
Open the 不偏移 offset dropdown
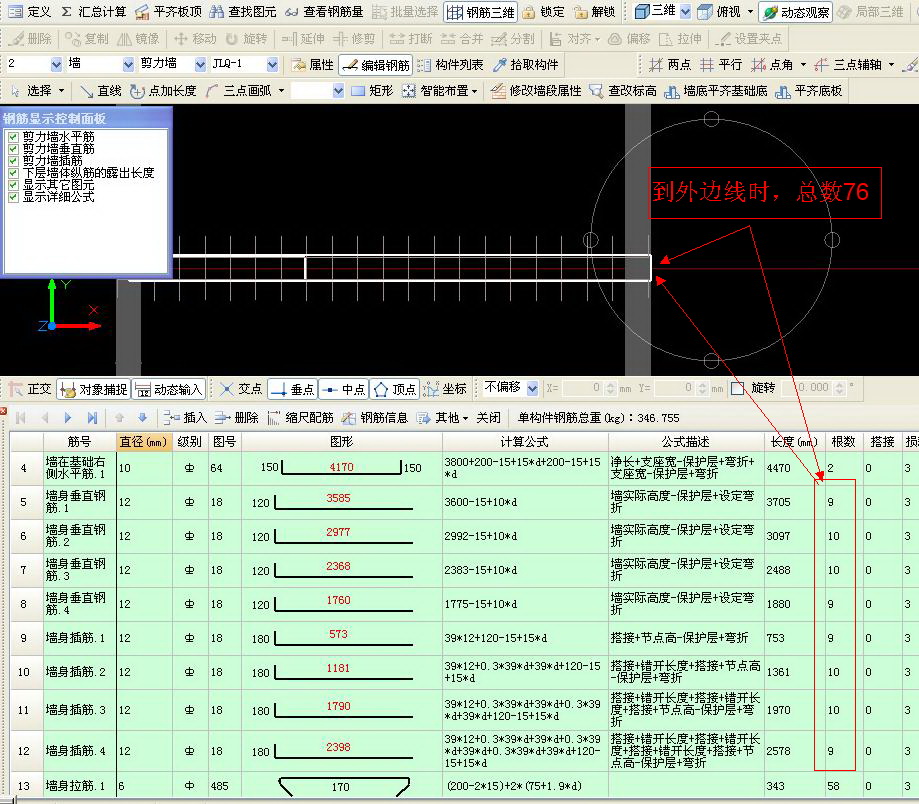532,388
